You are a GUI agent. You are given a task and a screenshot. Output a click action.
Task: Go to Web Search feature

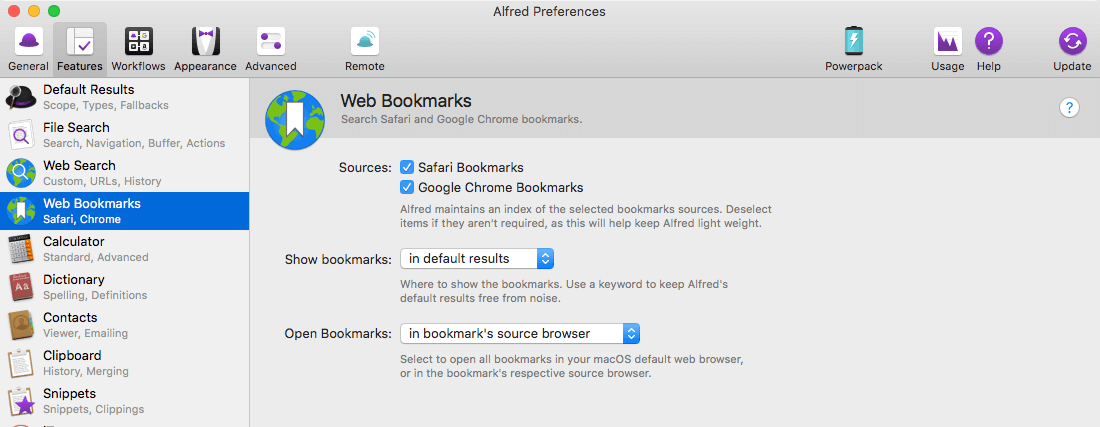click(125, 172)
